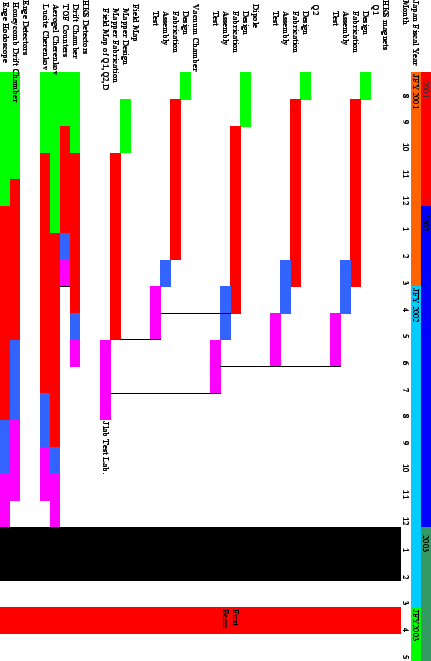The height and width of the screenshot is (661, 431).
Task: Click the "Test" label under Dipole
Action: (216, 18)
